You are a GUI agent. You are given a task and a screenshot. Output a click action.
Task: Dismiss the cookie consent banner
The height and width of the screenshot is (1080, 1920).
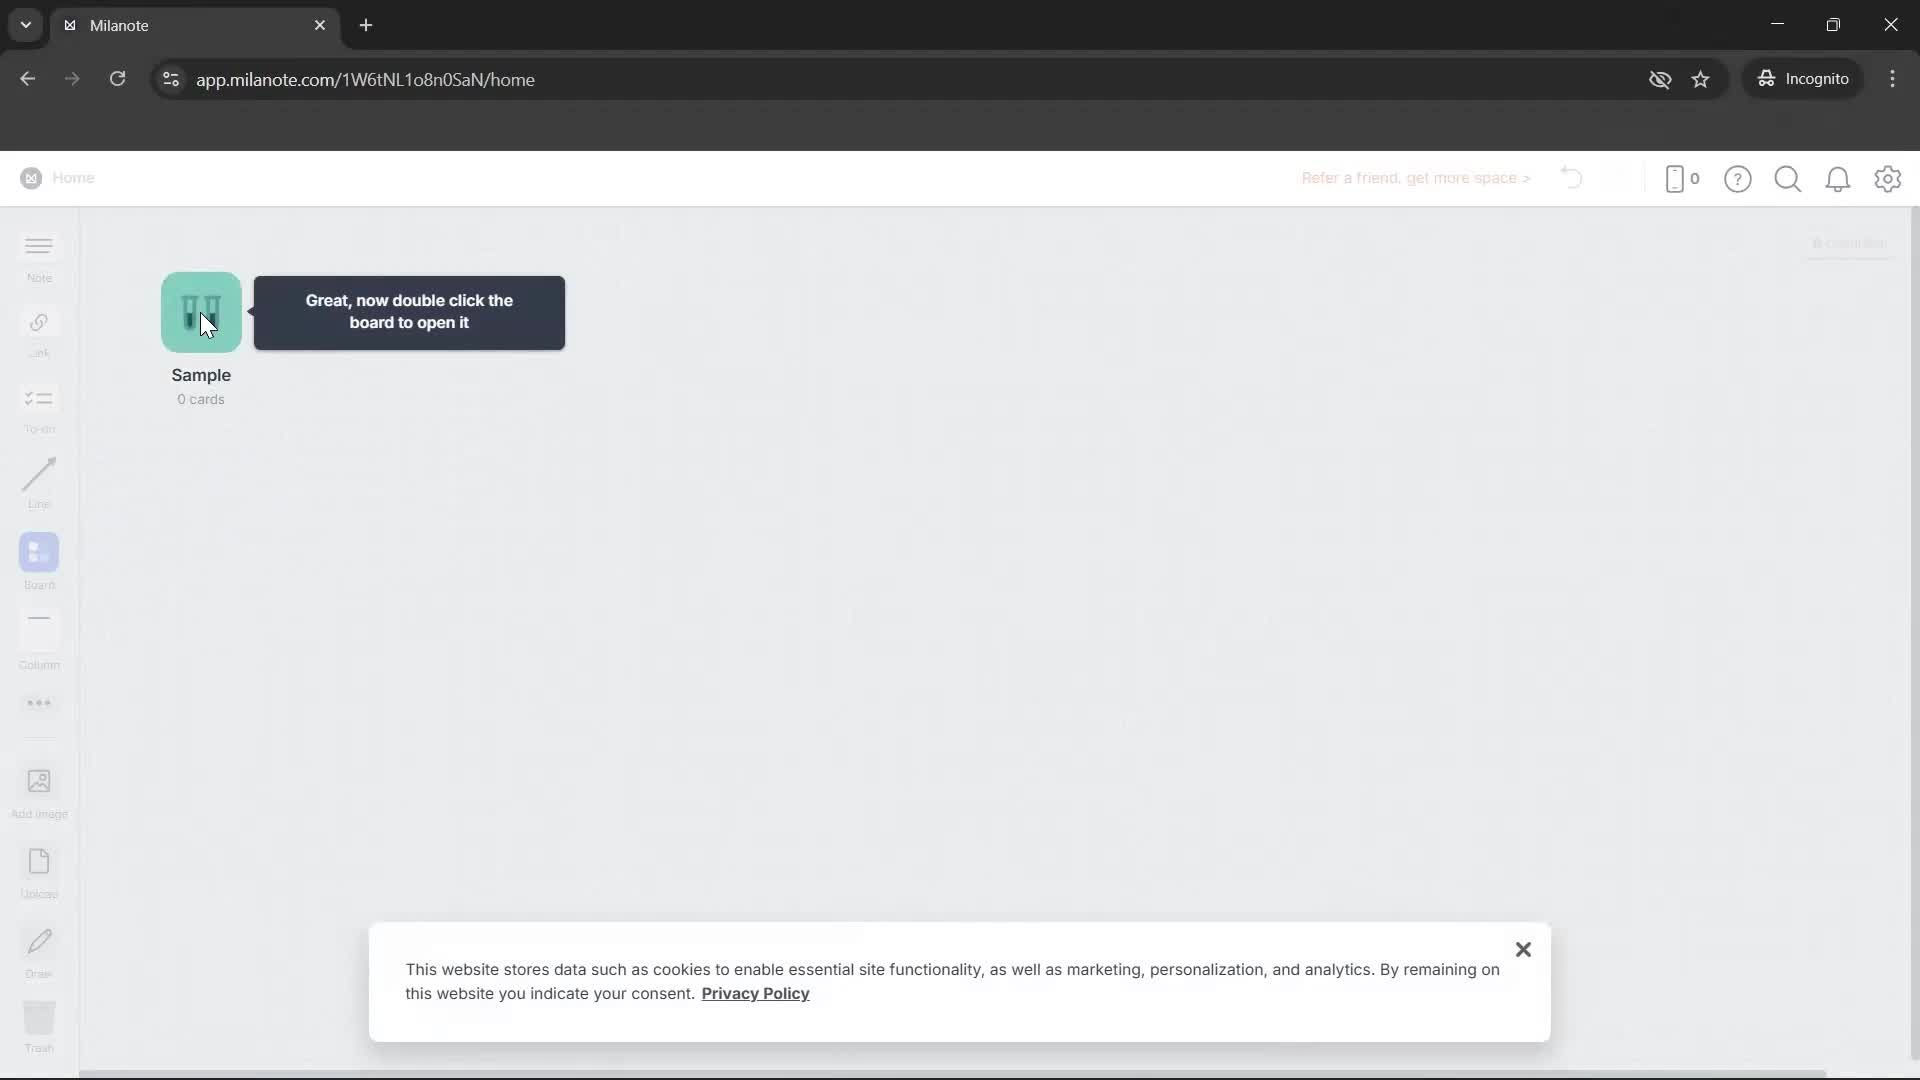pyautogui.click(x=1523, y=949)
